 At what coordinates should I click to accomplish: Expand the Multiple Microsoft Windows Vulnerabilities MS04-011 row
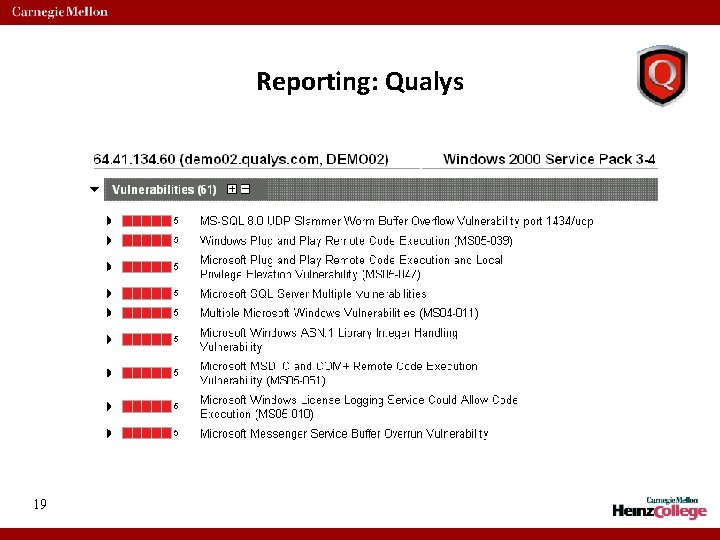click(109, 313)
